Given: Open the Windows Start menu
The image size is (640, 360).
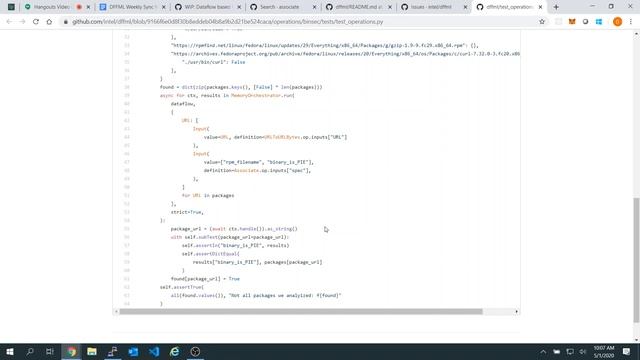Looking at the screenshot, I should coord(9,351).
